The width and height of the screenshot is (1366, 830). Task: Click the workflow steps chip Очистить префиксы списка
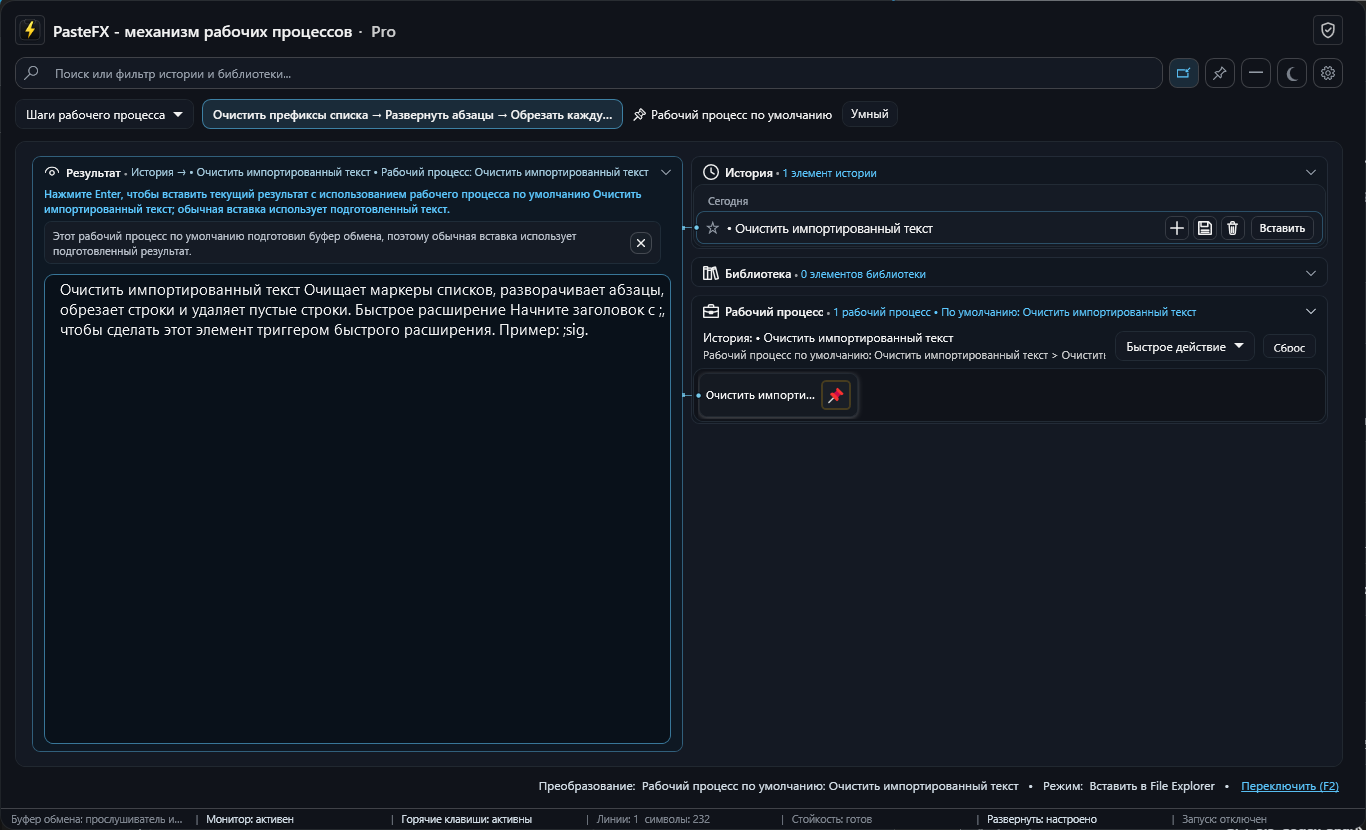412,115
